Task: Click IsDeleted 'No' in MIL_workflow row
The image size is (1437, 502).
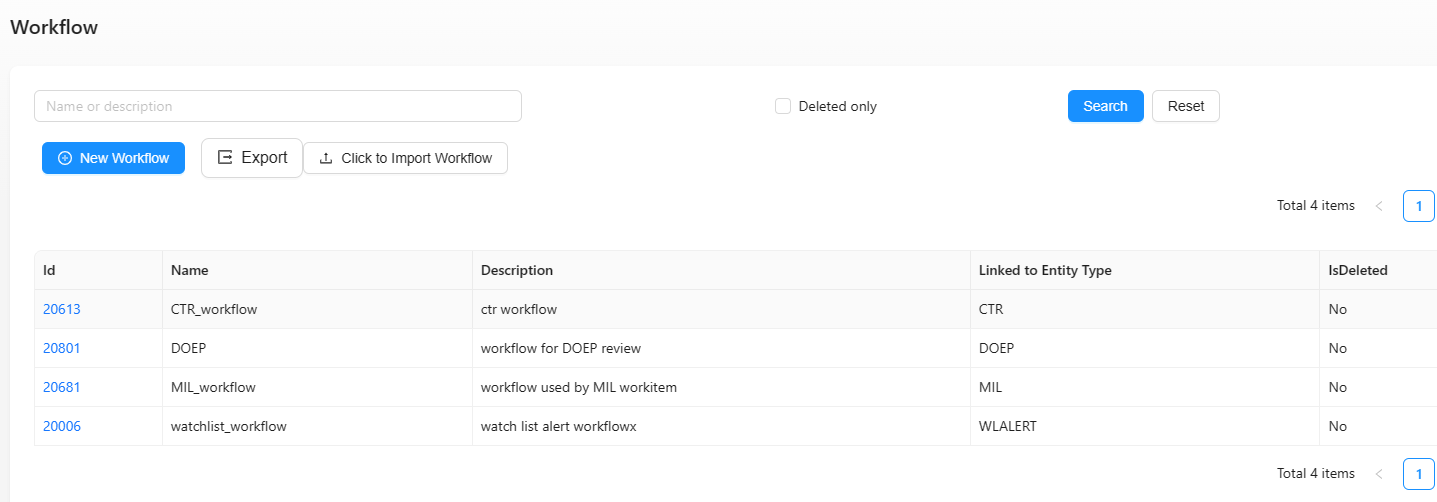Action: tap(1338, 387)
